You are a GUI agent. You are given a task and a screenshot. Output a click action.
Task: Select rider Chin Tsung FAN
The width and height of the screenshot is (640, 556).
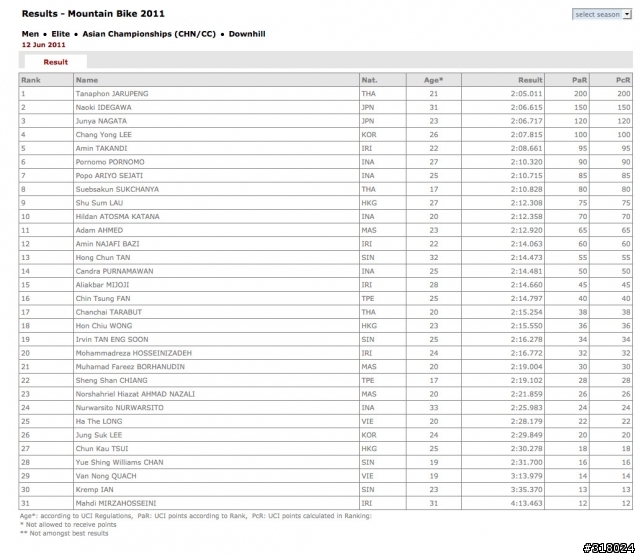[103, 299]
